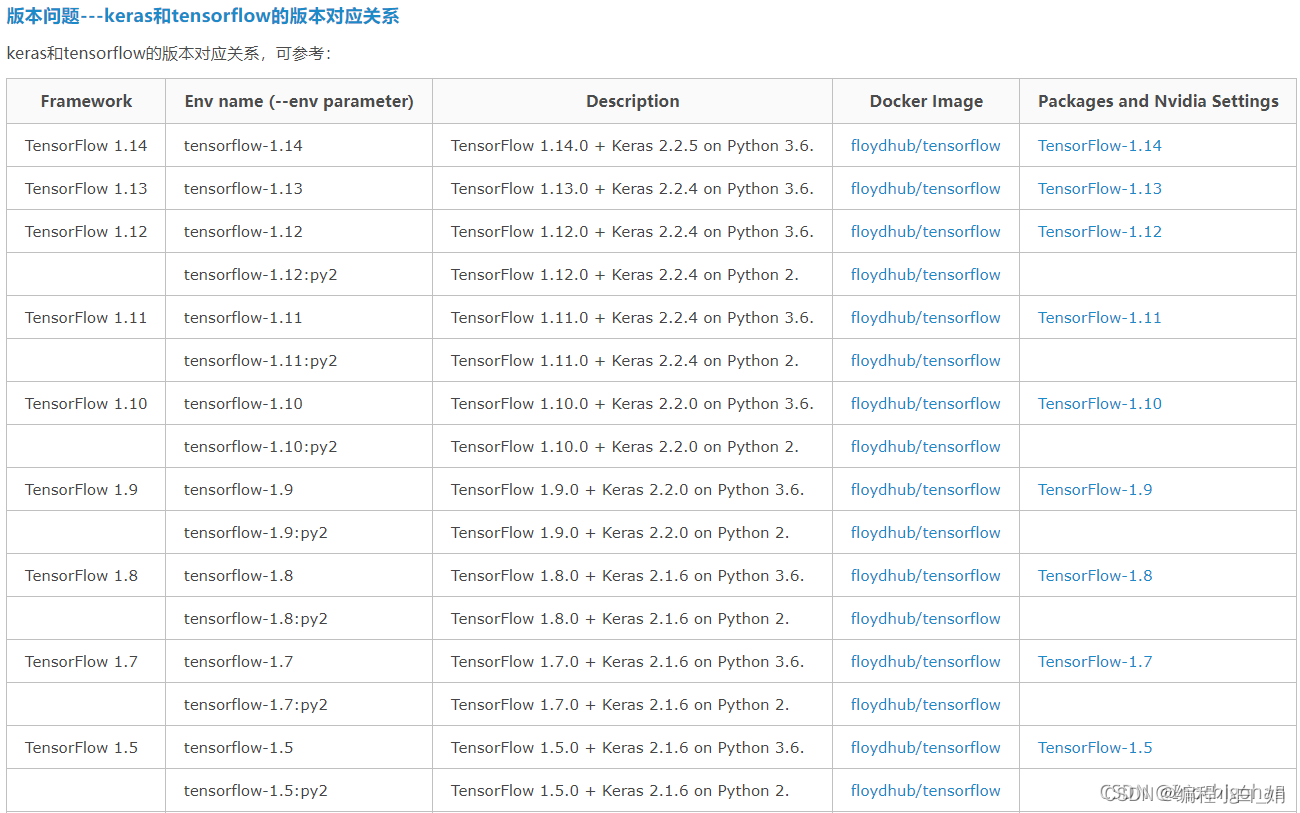Open floydhub/tensorflow link in the tensorflow-1.13 row
This screenshot has height=813, width=1300.
pos(925,189)
